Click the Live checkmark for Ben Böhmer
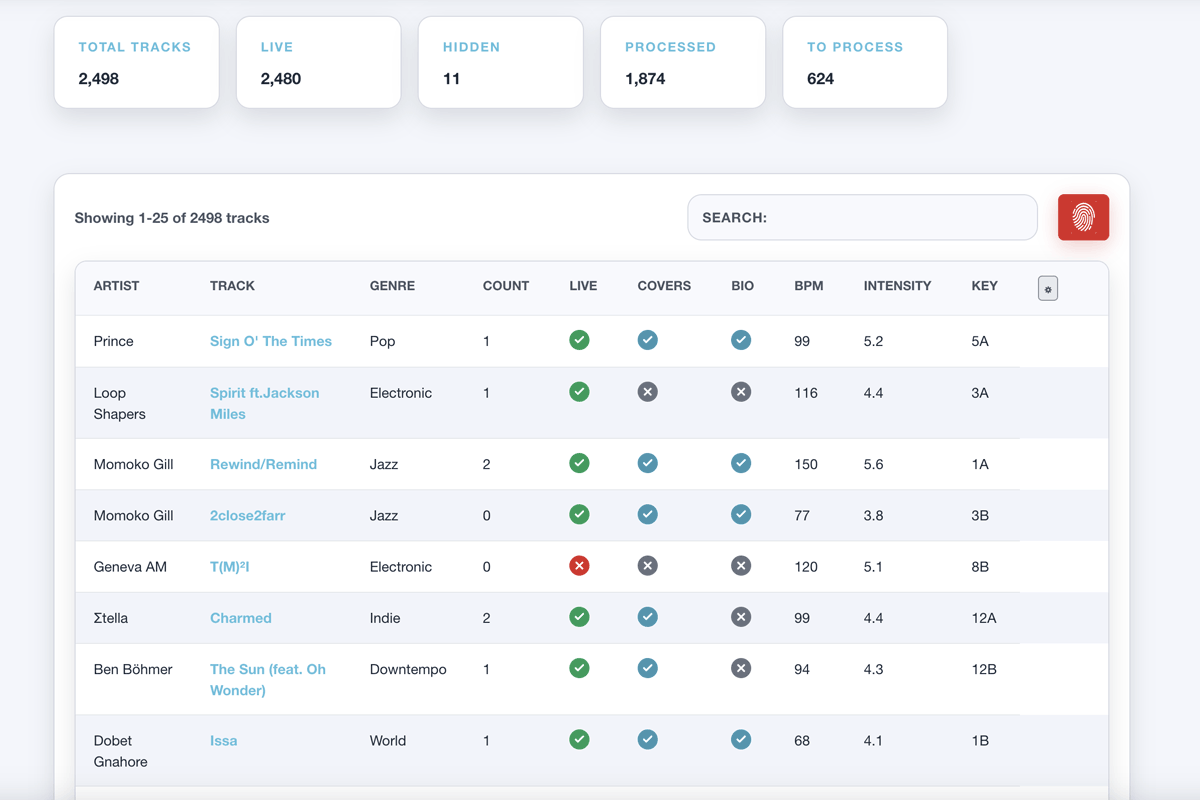The height and width of the screenshot is (800, 1200). click(x=579, y=668)
